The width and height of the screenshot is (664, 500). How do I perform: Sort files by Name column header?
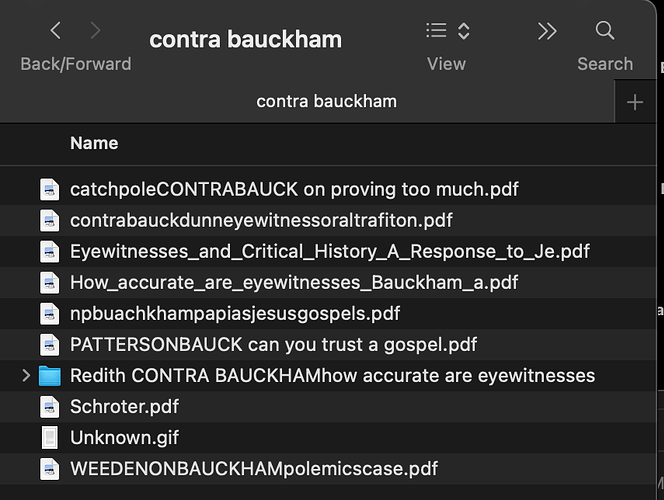[x=94, y=143]
